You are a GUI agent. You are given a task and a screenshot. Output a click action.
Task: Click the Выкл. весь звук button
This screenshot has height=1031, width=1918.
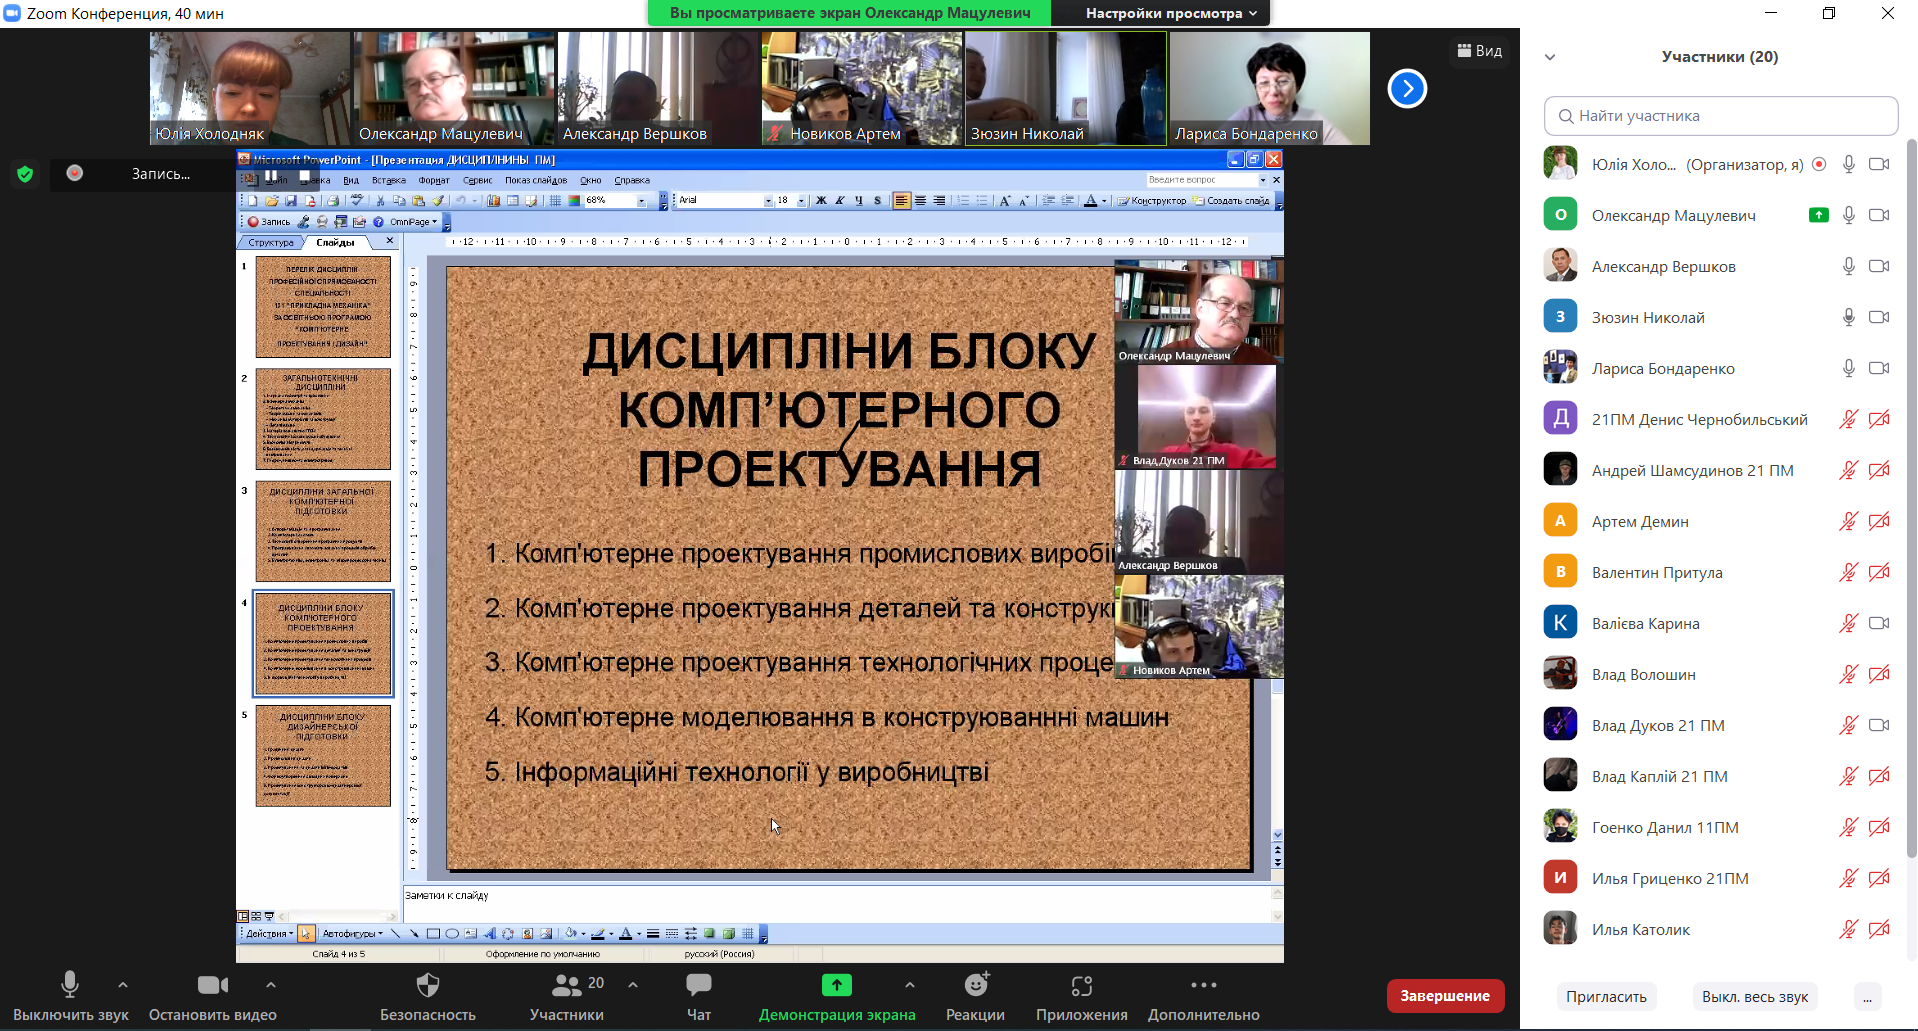(1754, 996)
